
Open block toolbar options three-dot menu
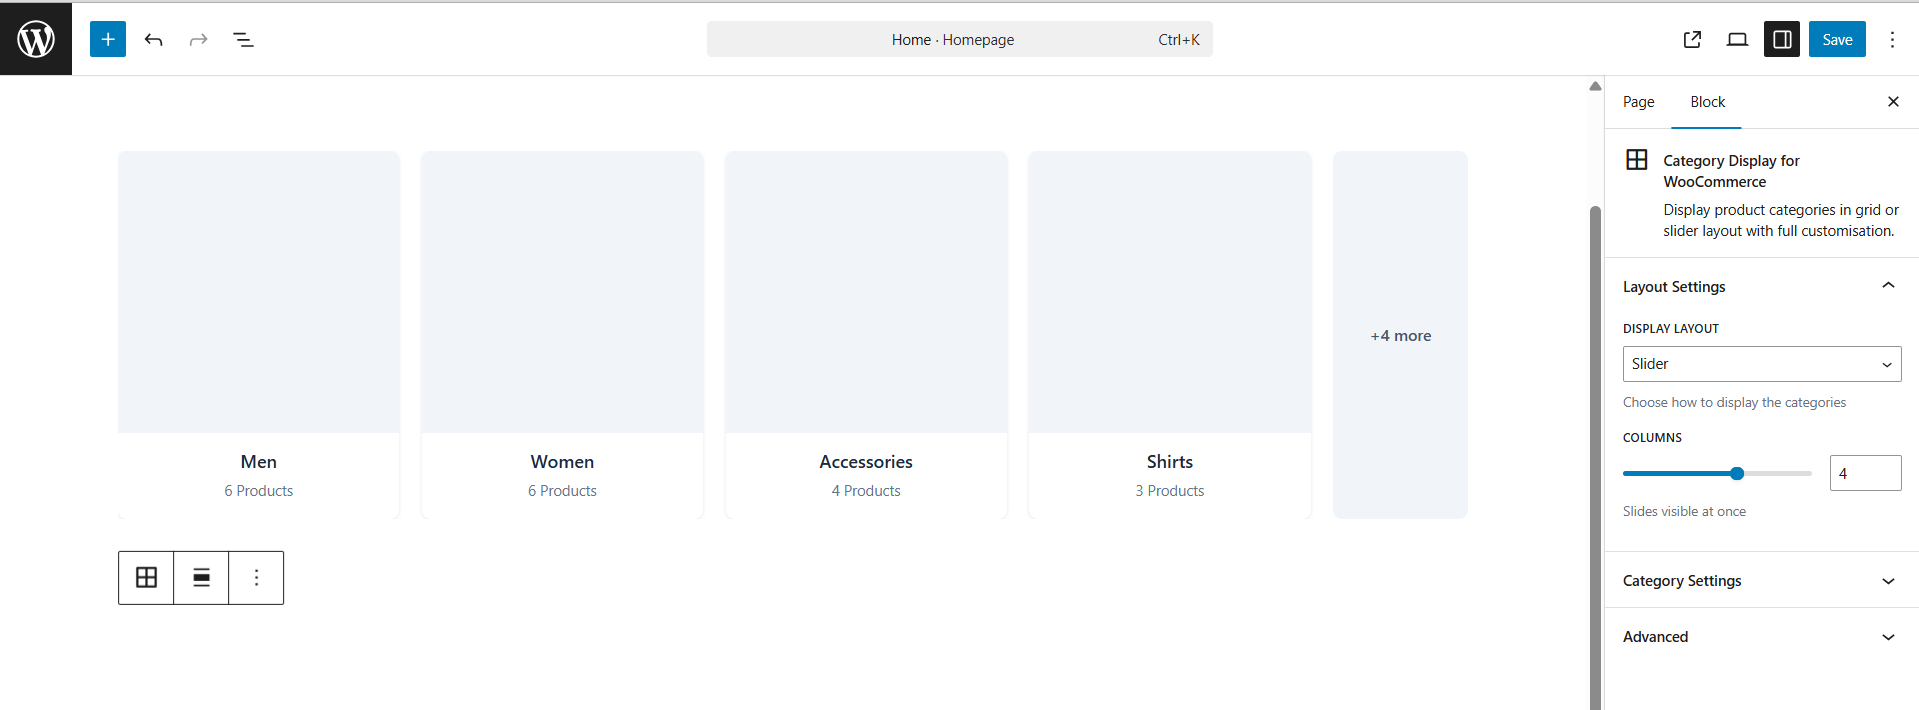click(256, 578)
